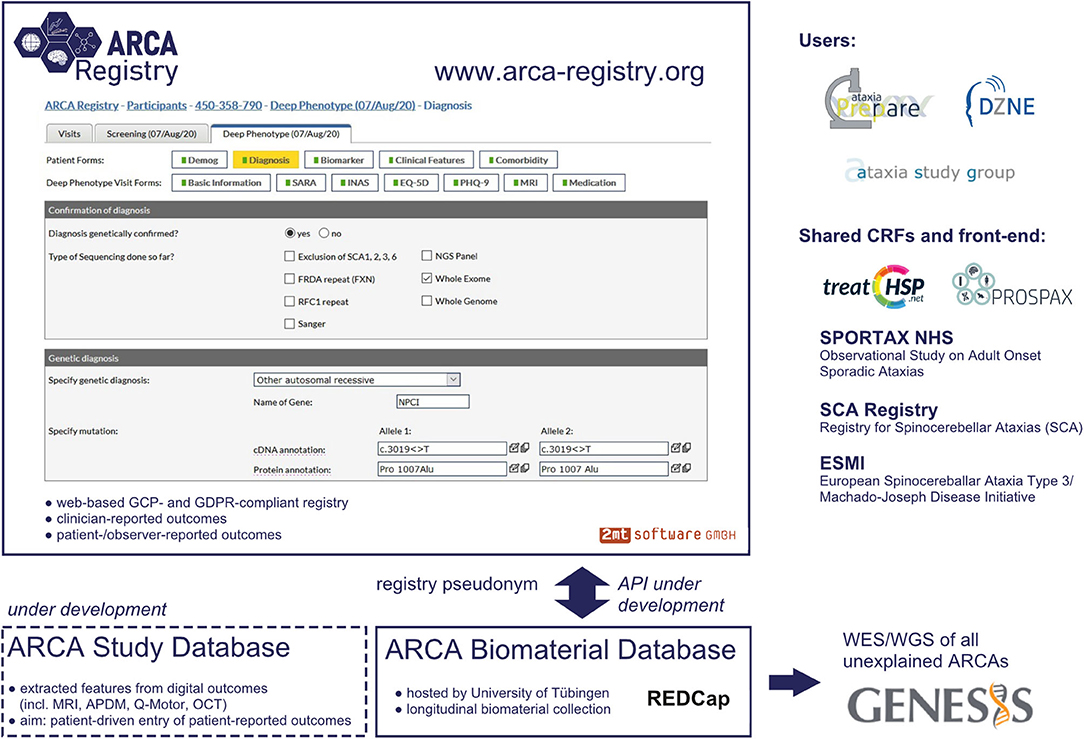Open the EQ-5D visit form
Image resolution: width=1084 pixels, height=739 pixels.
point(411,183)
